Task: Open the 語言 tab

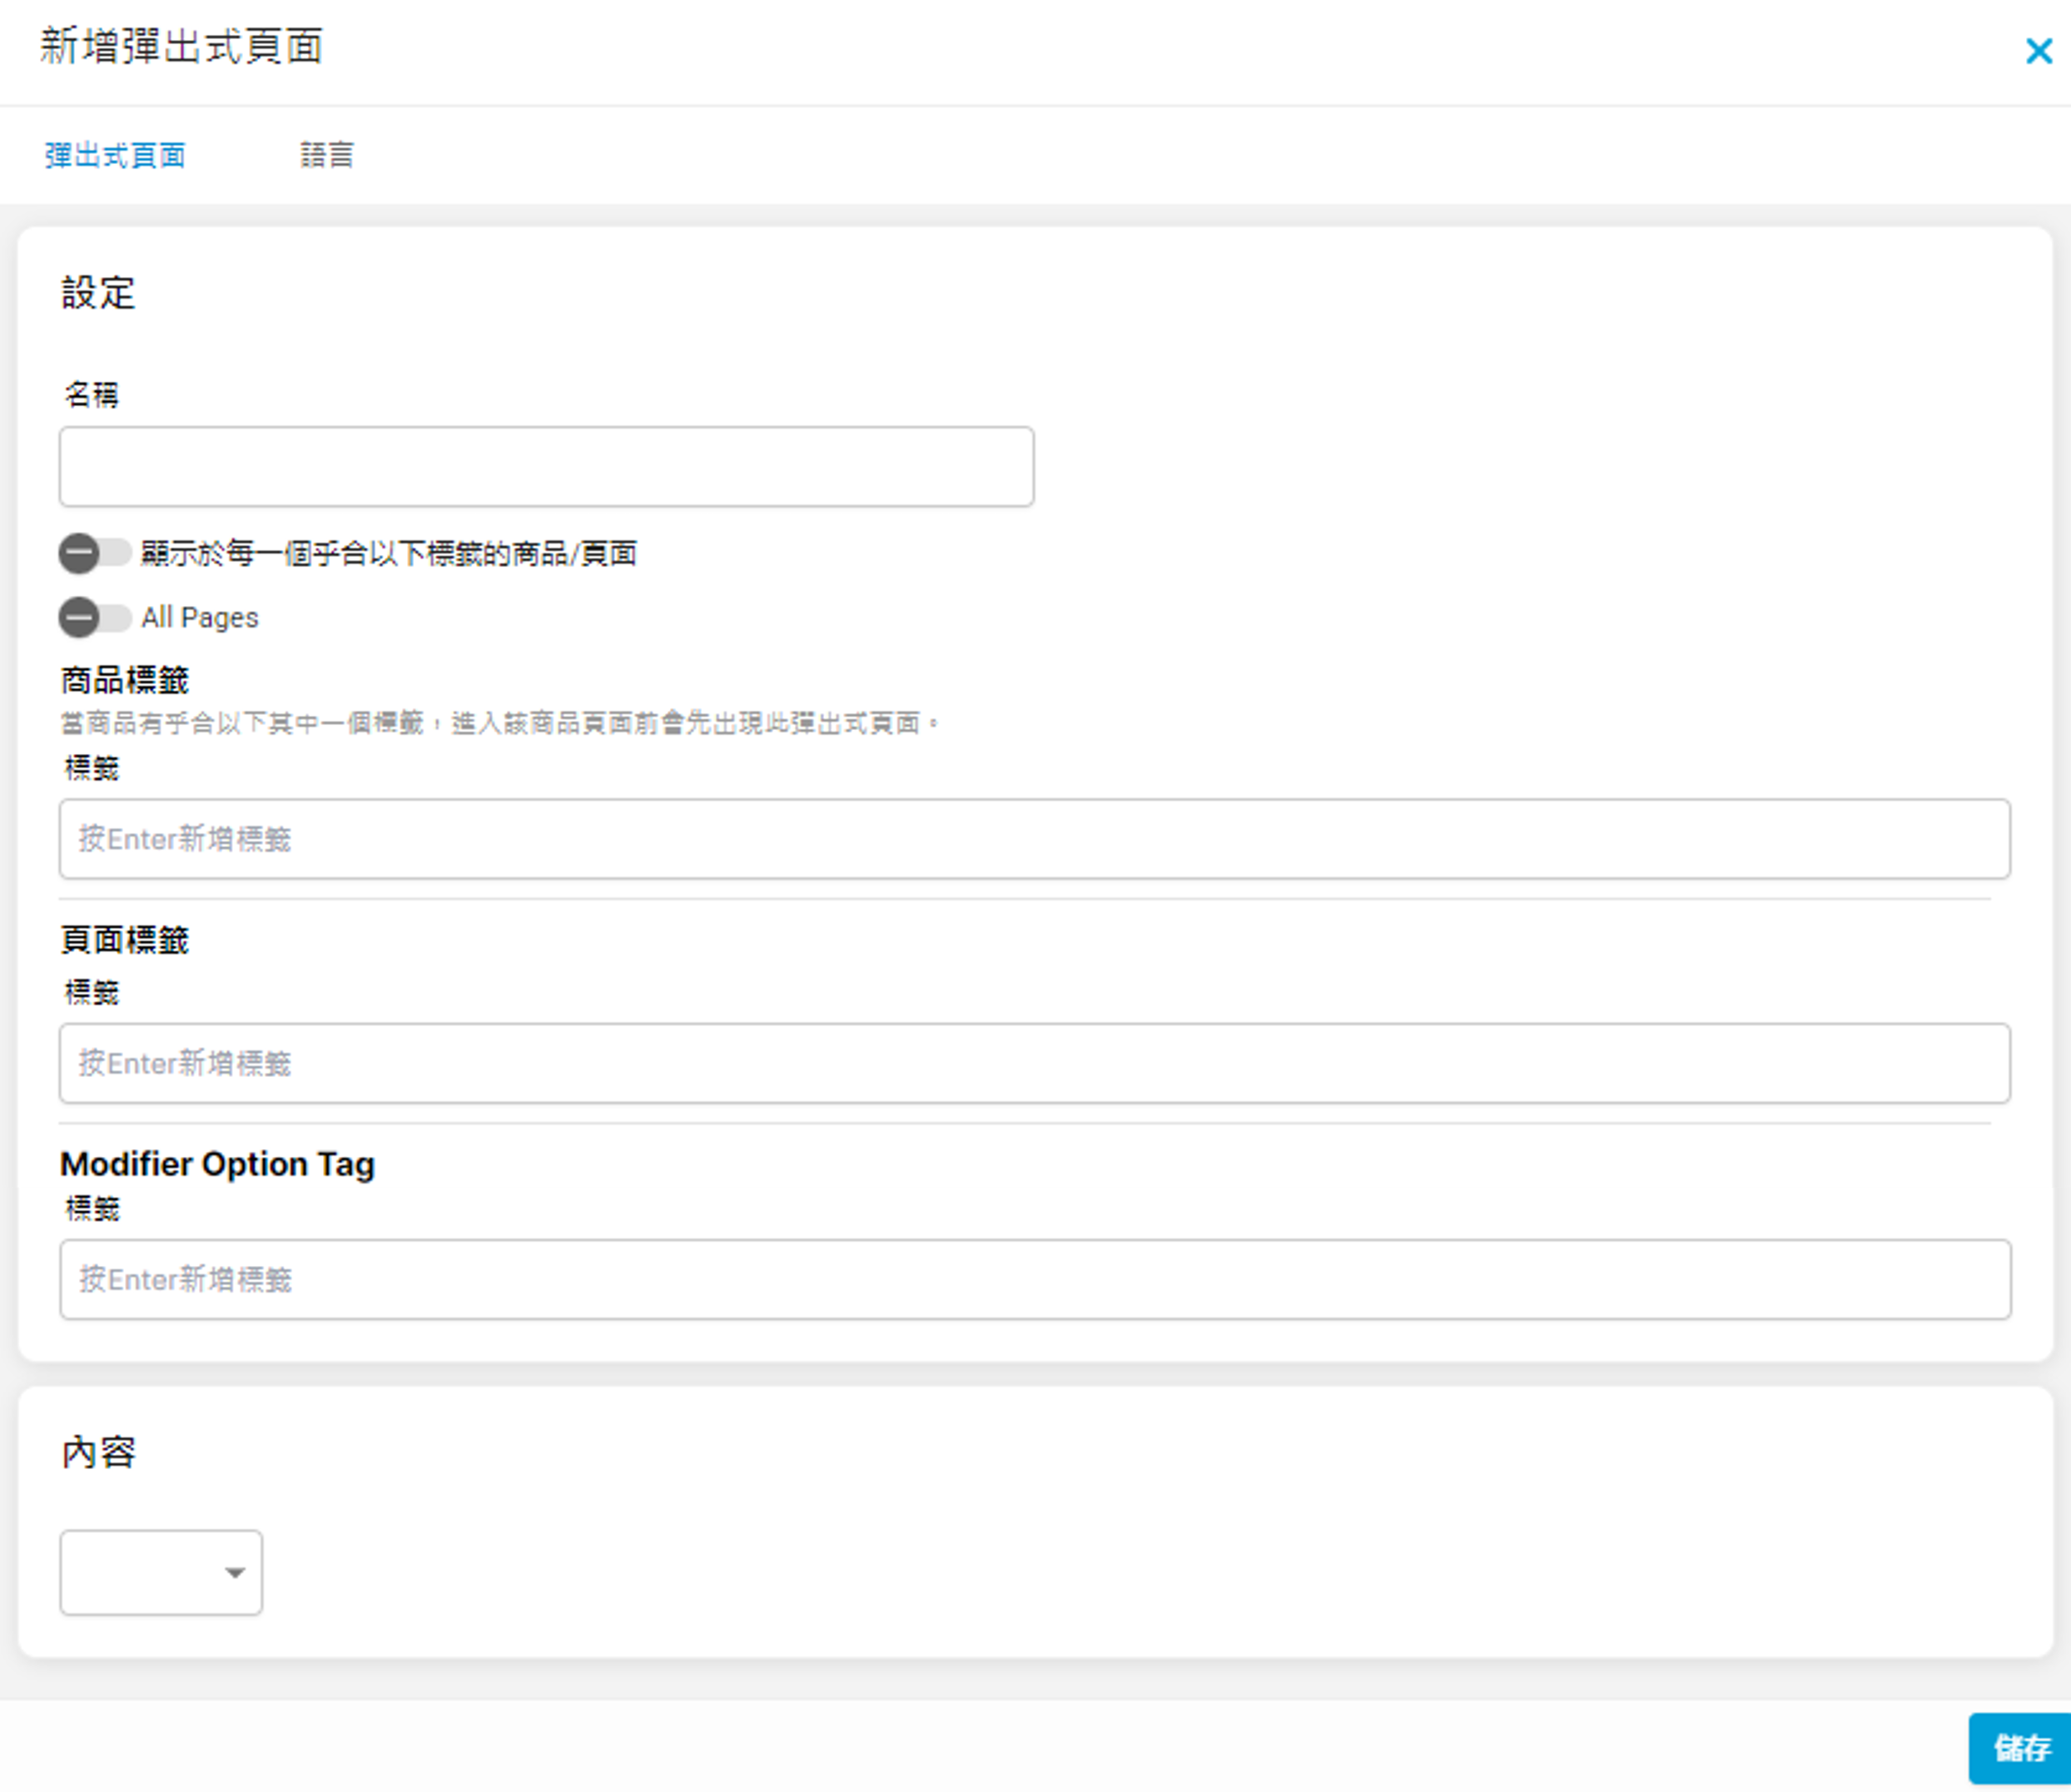Action: (x=327, y=156)
